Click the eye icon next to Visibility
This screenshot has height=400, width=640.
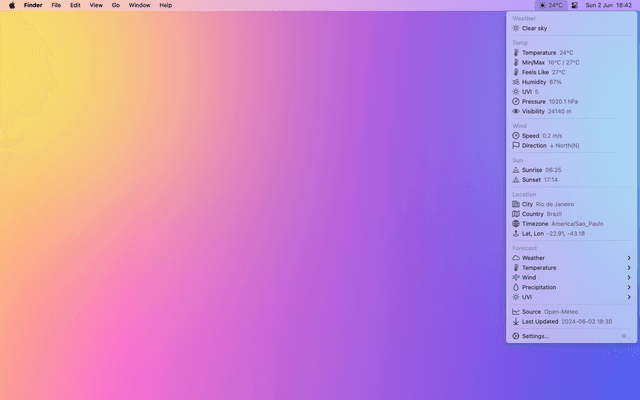[516, 111]
